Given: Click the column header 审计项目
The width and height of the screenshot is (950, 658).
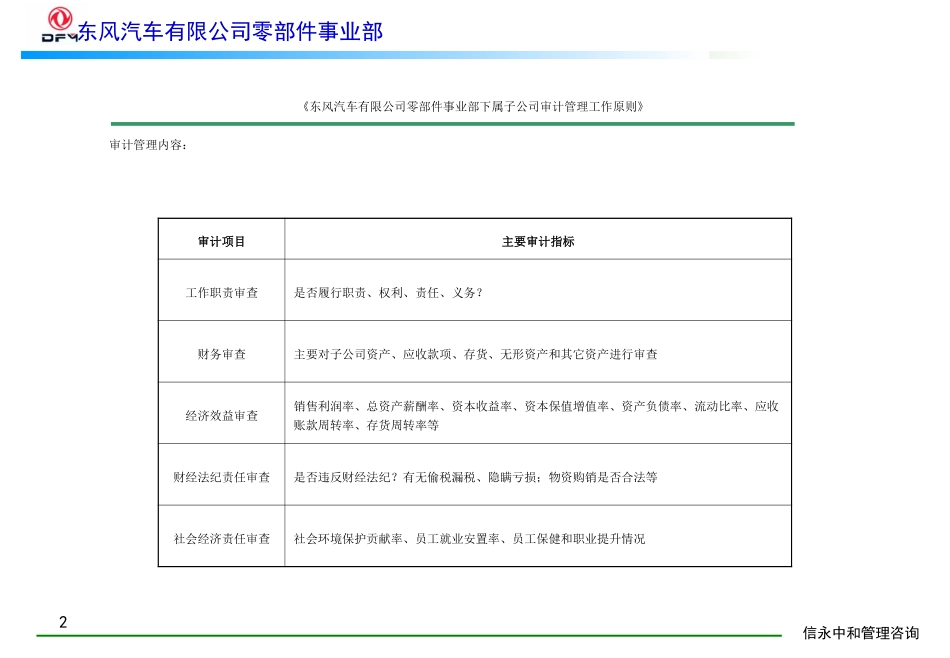Looking at the screenshot, I should [221, 241].
